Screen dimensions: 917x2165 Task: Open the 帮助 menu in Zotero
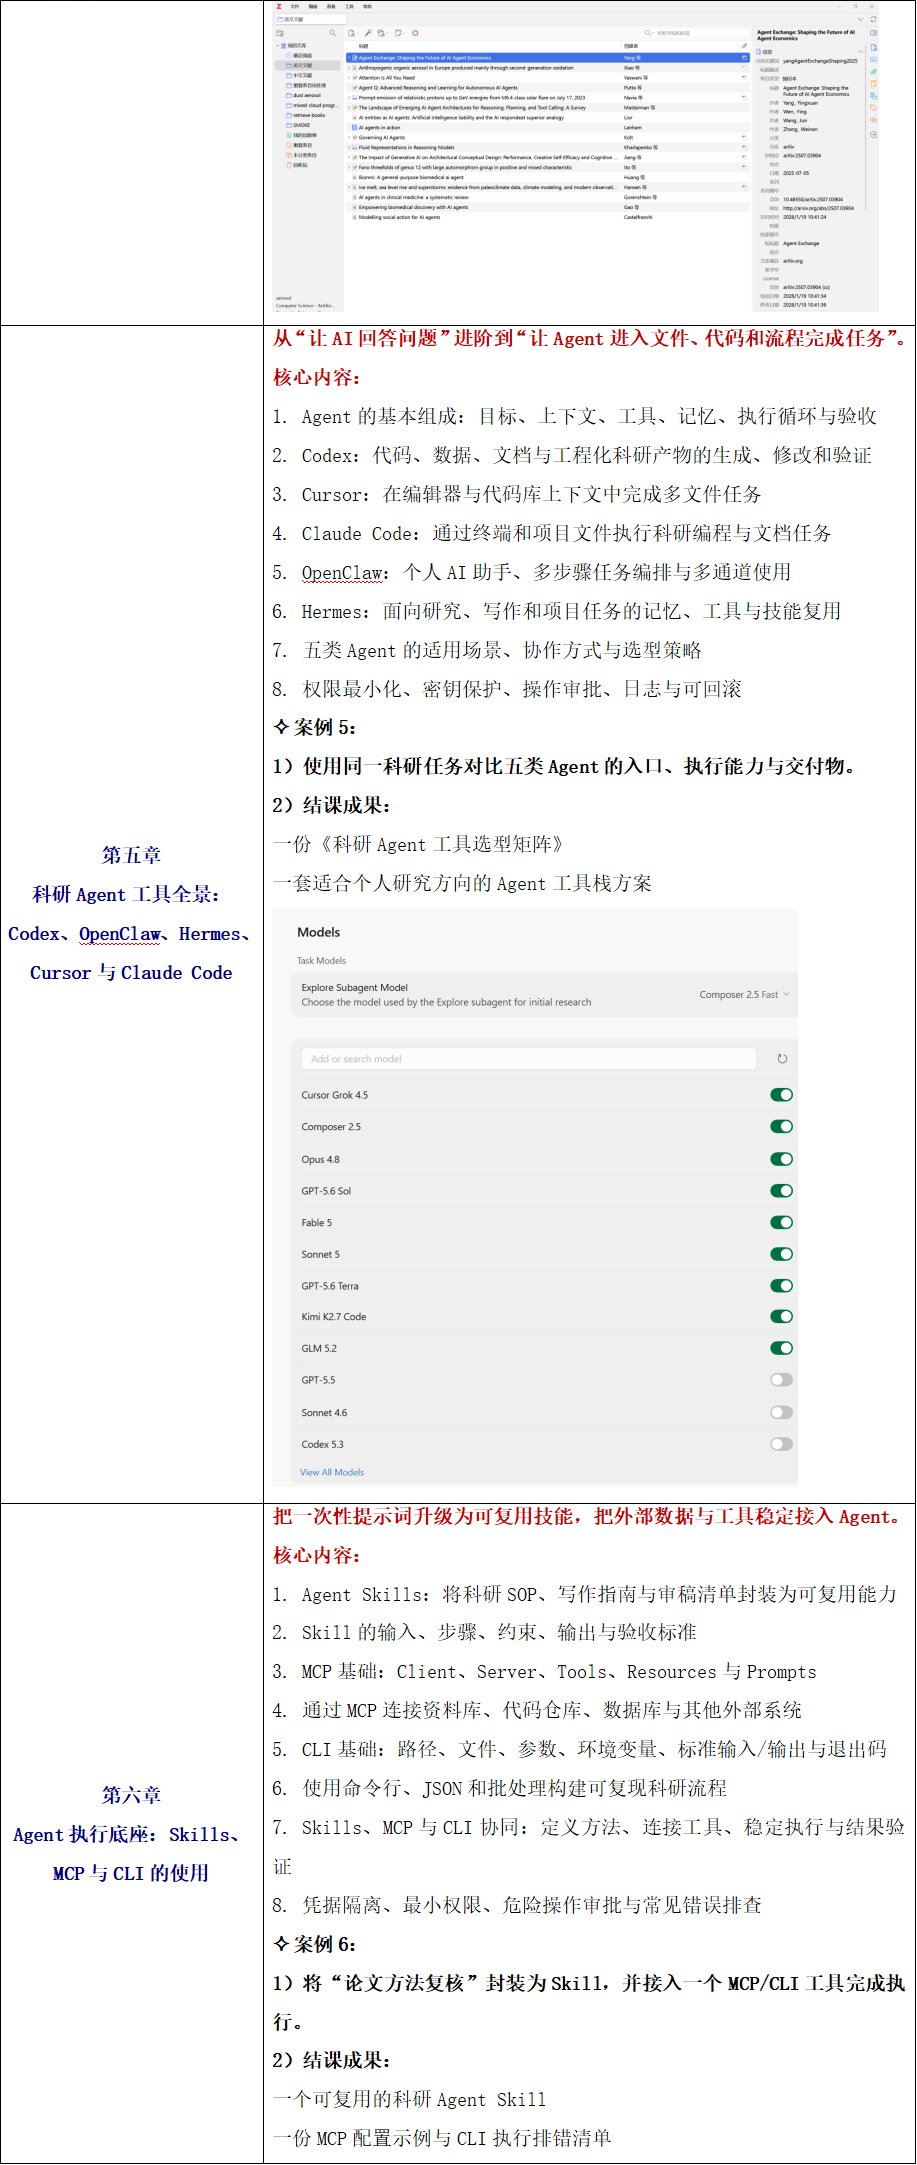click(x=367, y=6)
